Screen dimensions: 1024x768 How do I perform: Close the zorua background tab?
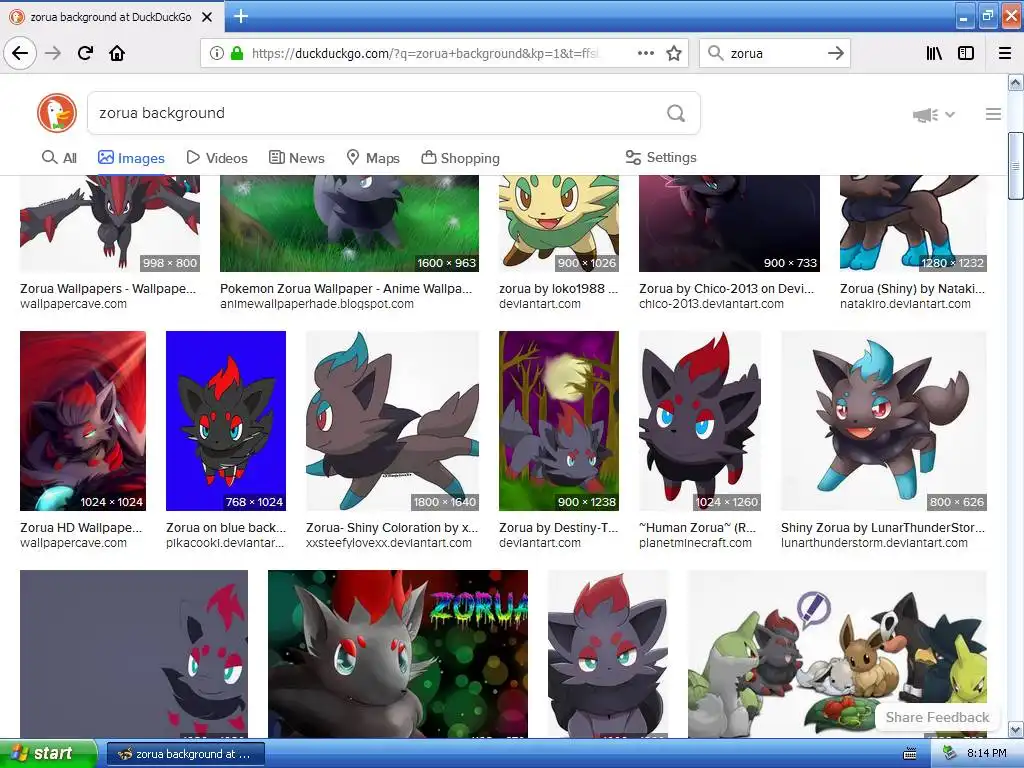(x=207, y=17)
